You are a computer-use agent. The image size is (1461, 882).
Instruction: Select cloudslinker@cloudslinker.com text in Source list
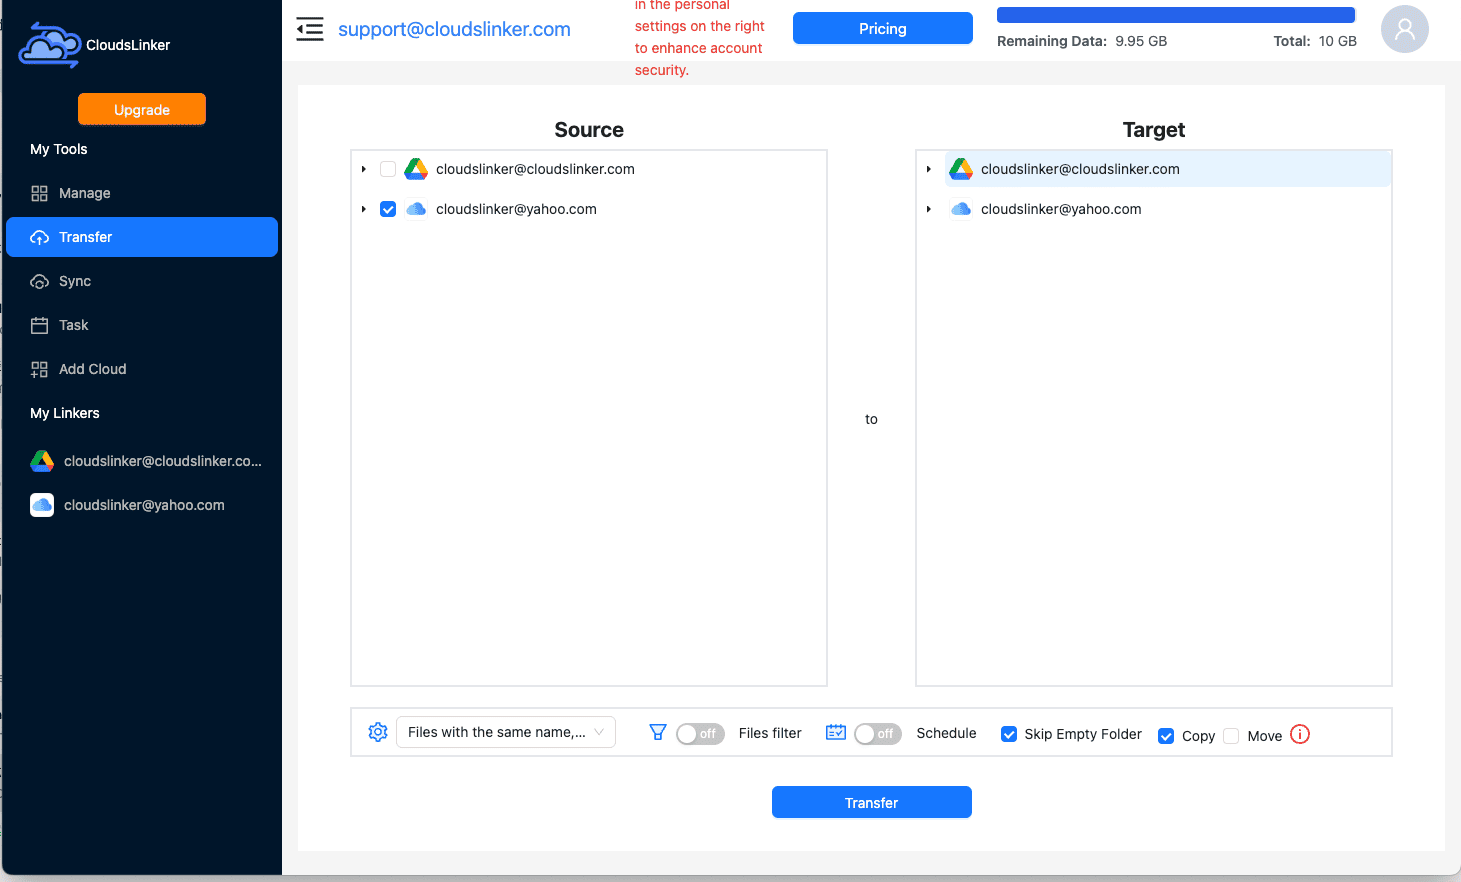tap(535, 169)
